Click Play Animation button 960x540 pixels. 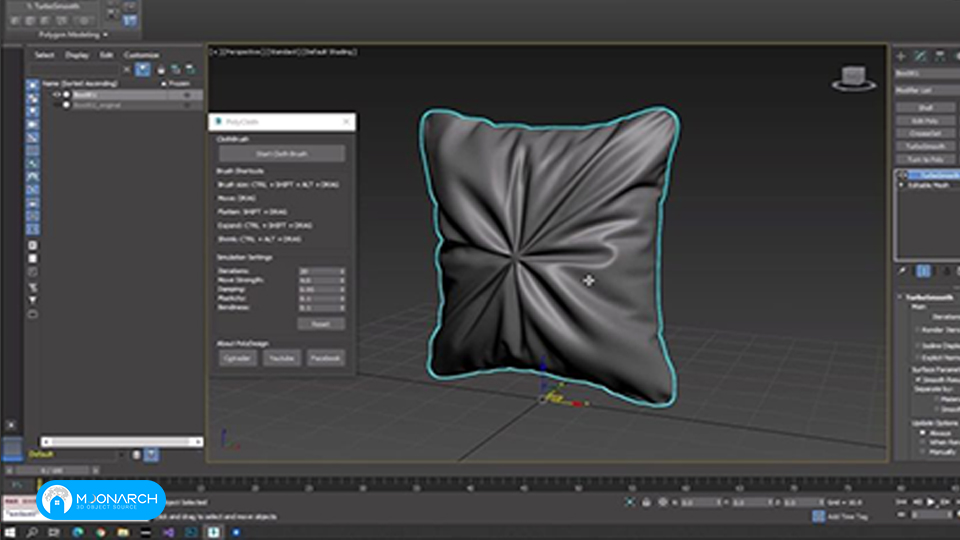[931, 502]
